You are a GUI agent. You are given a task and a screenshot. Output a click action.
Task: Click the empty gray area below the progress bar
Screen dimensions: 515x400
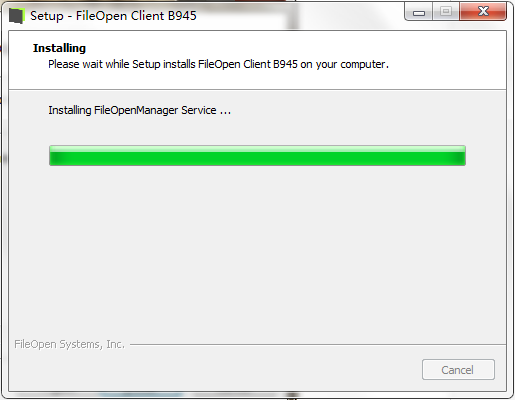pyautogui.click(x=257, y=250)
